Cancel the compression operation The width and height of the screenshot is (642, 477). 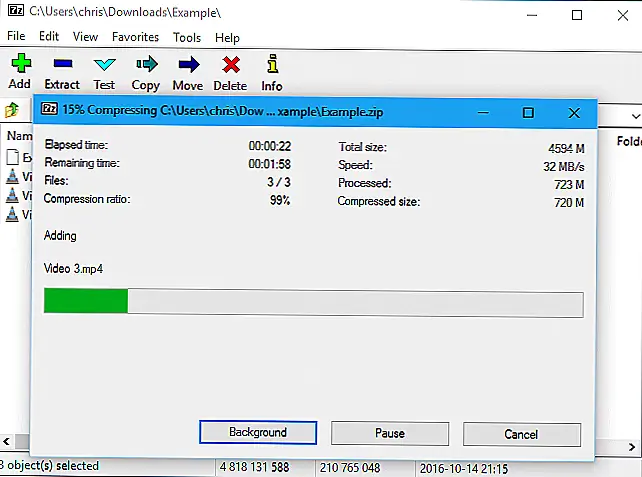point(521,433)
